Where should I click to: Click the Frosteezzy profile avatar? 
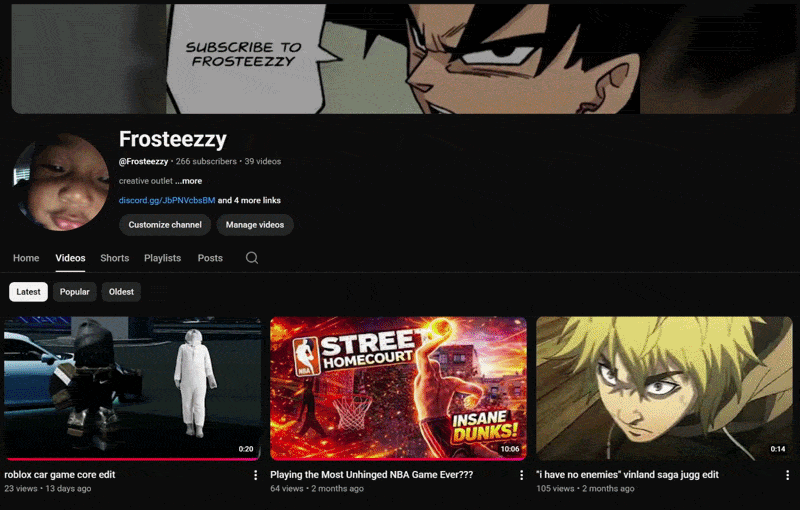point(61,183)
